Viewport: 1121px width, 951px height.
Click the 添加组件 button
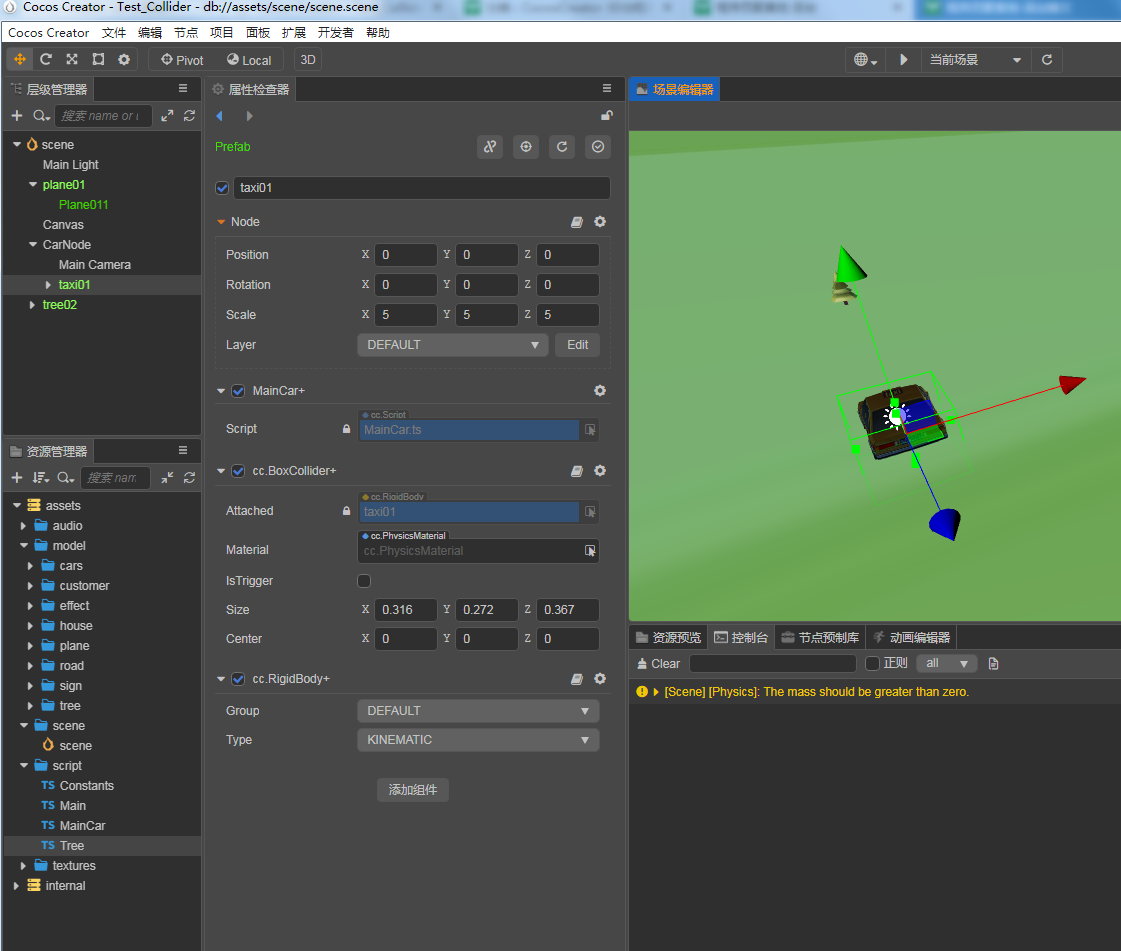413,790
